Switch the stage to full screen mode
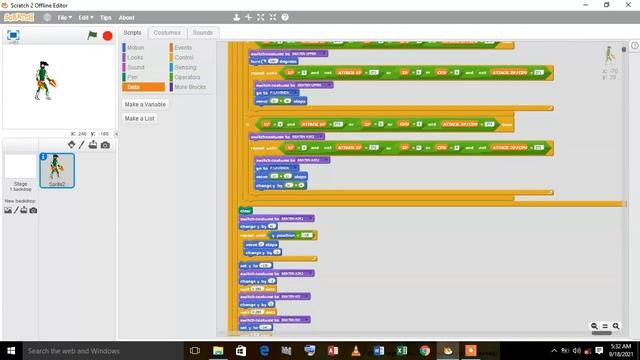640x360 pixels. pyautogui.click(x=13, y=35)
